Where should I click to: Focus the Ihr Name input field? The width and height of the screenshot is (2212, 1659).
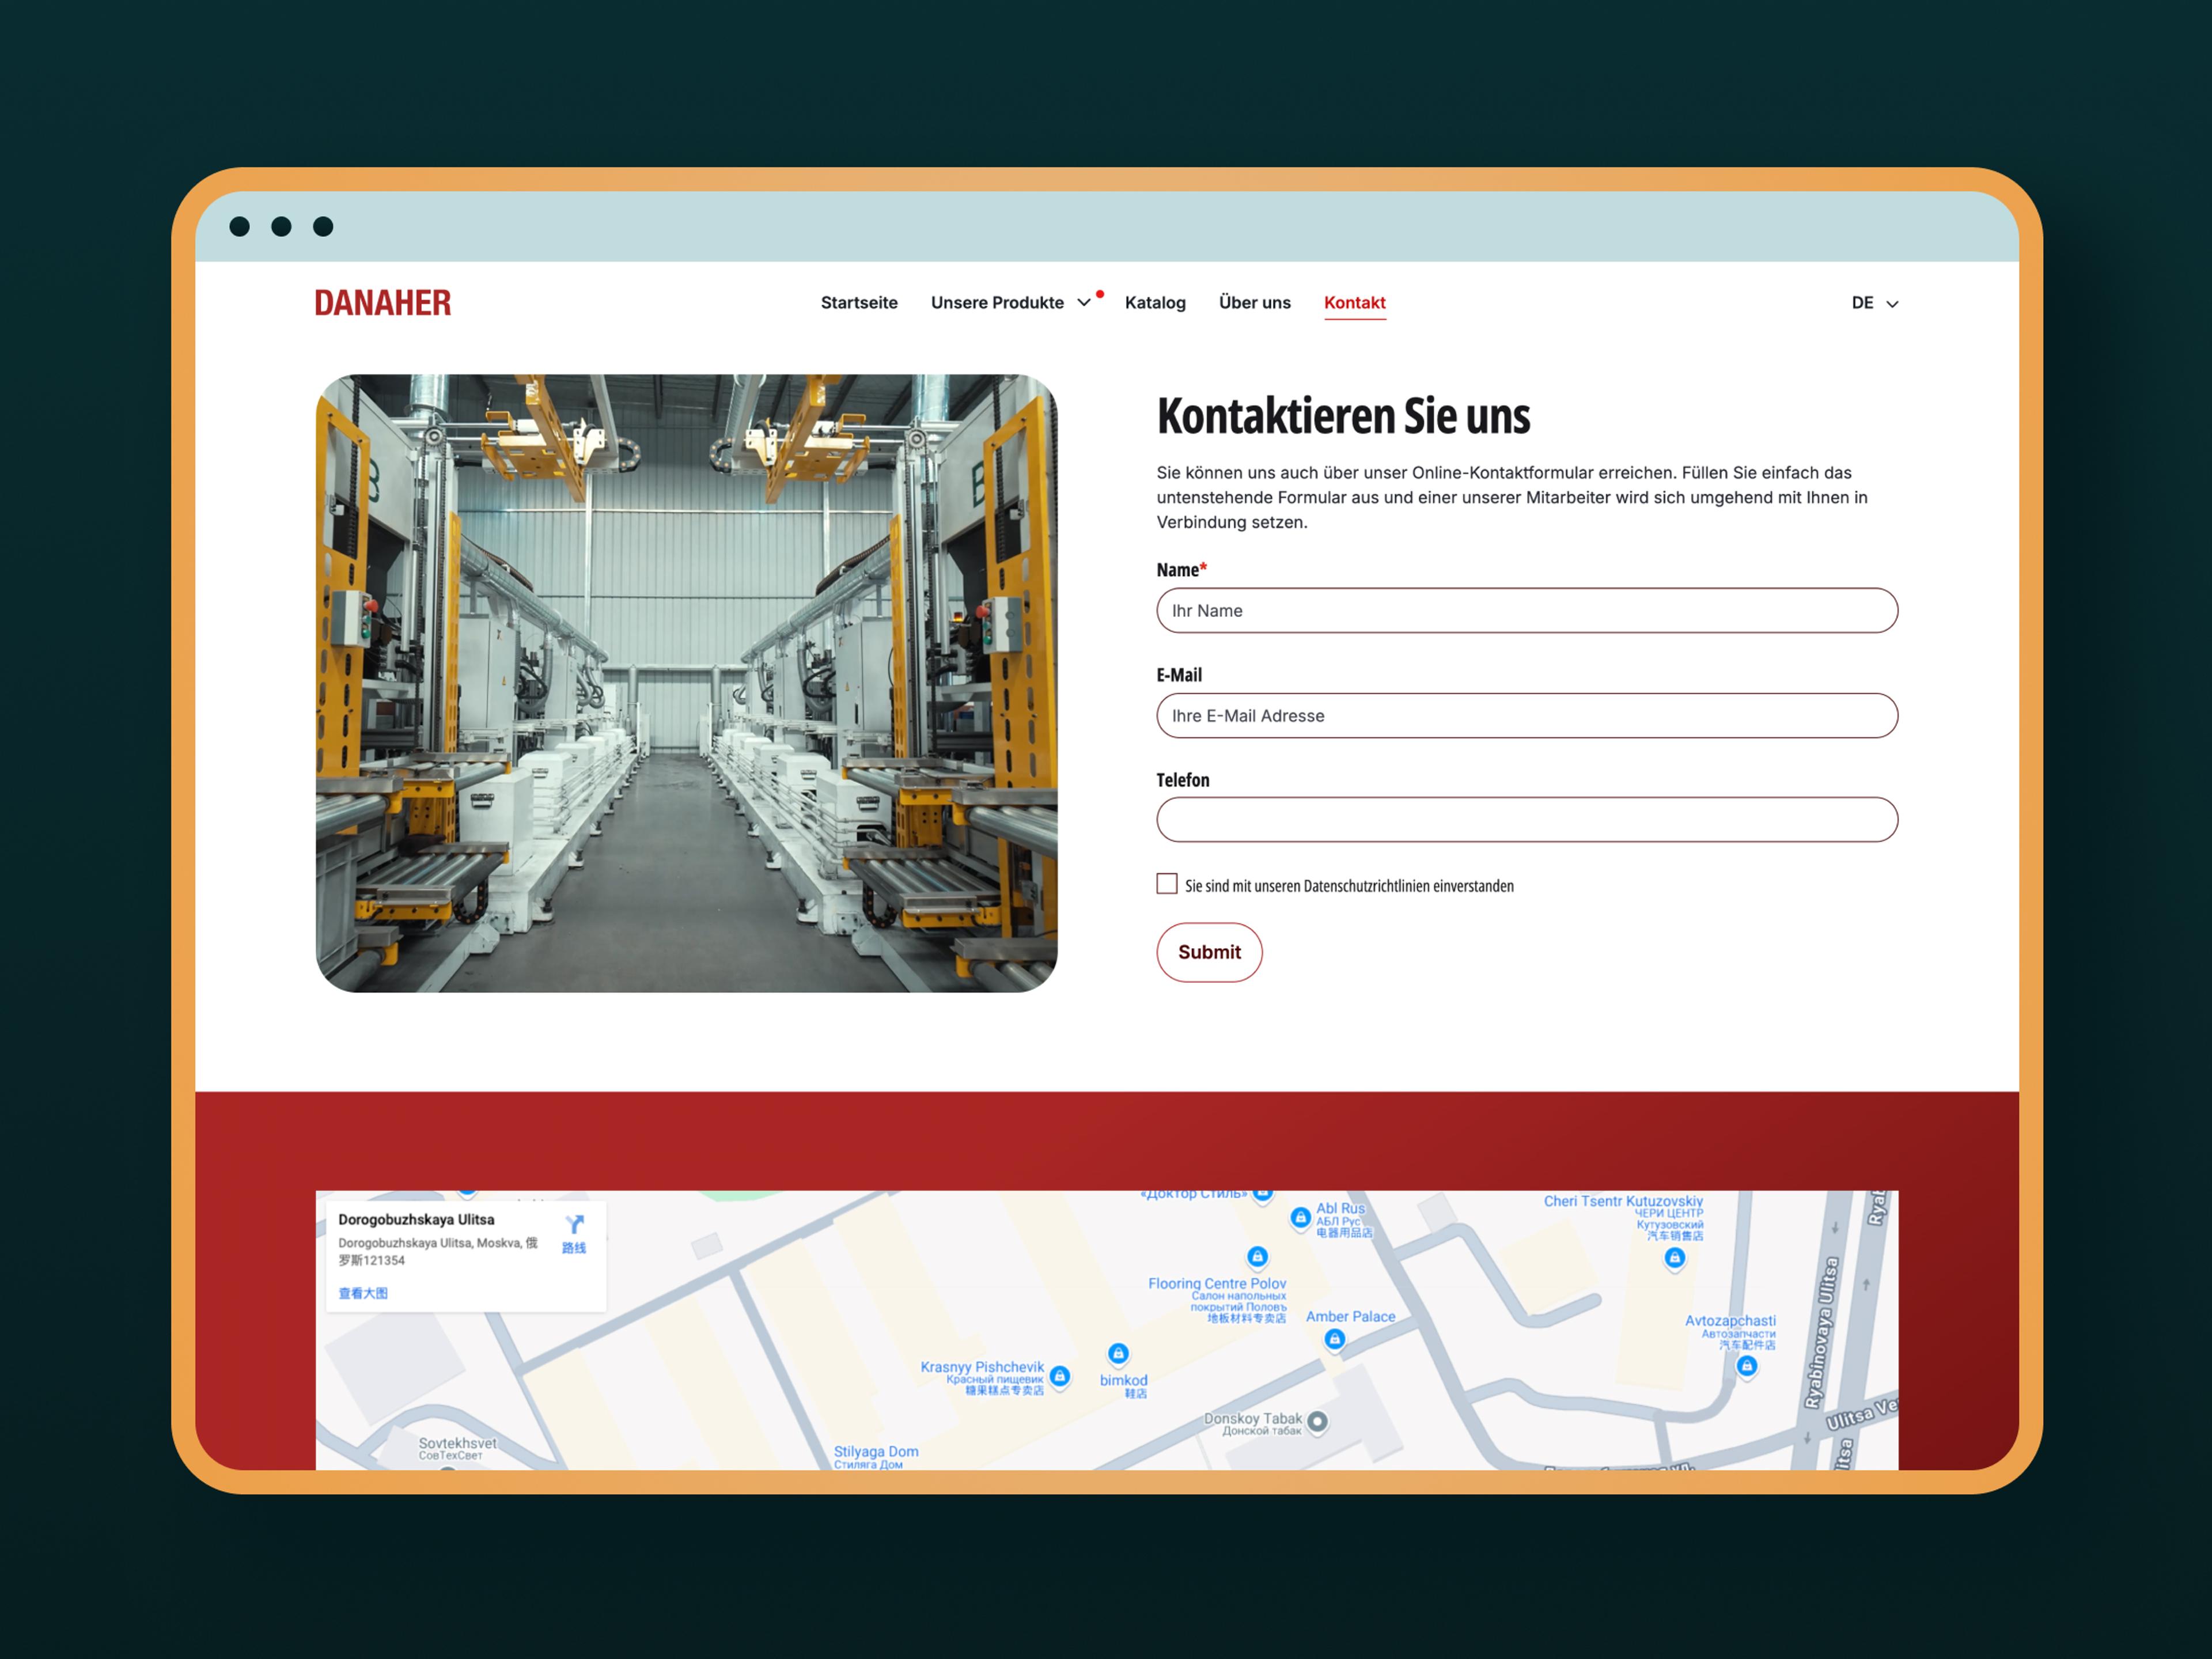(1526, 611)
